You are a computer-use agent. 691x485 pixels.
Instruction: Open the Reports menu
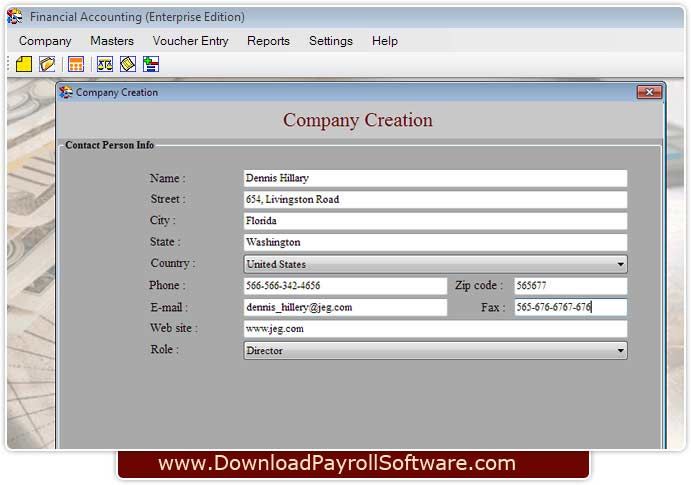(x=268, y=41)
